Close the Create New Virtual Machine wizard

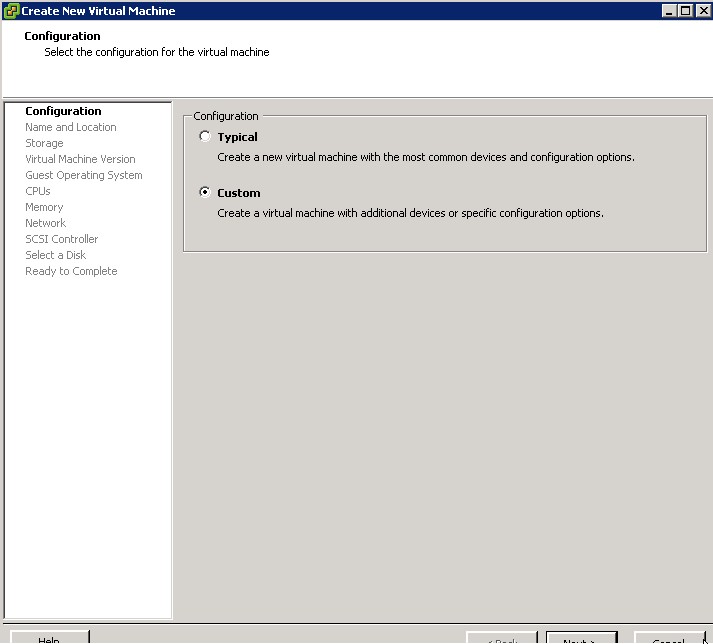click(x=701, y=11)
